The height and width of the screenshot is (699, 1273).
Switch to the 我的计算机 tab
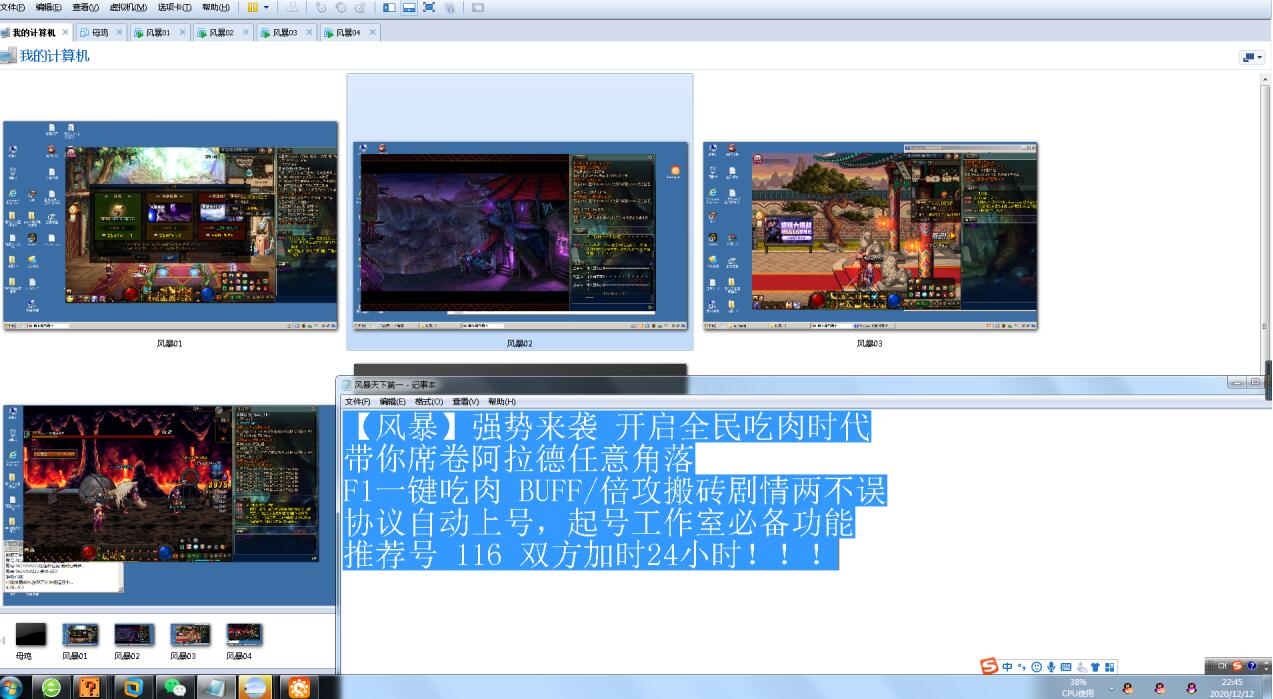pos(34,32)
